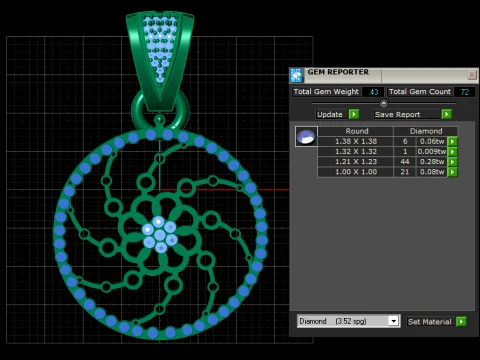Select the 1.21 X 1.23 size cell
The width and height of the screenshot is (480, 360).
pyautogui.click(x=356, y=162)
